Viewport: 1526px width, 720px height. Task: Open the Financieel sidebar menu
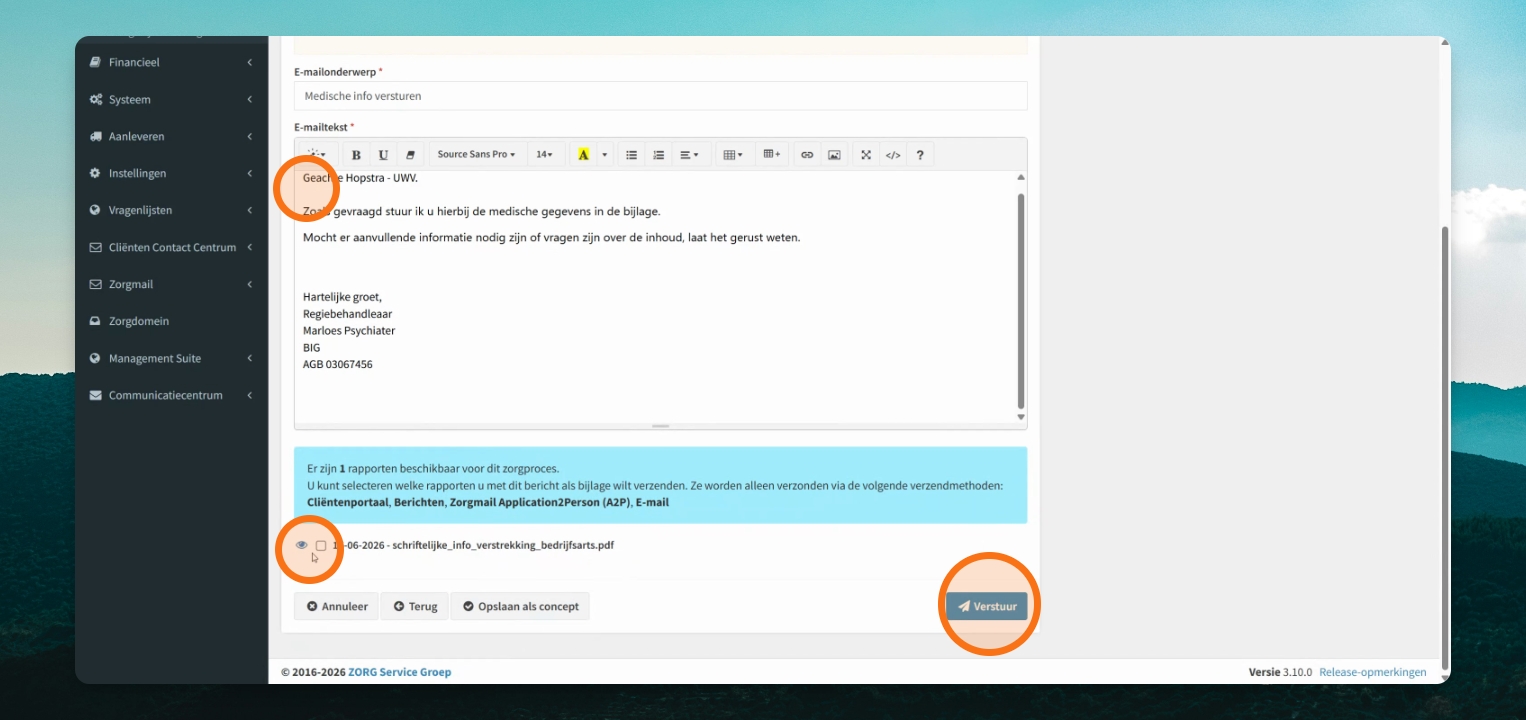(x=171, y=62)
